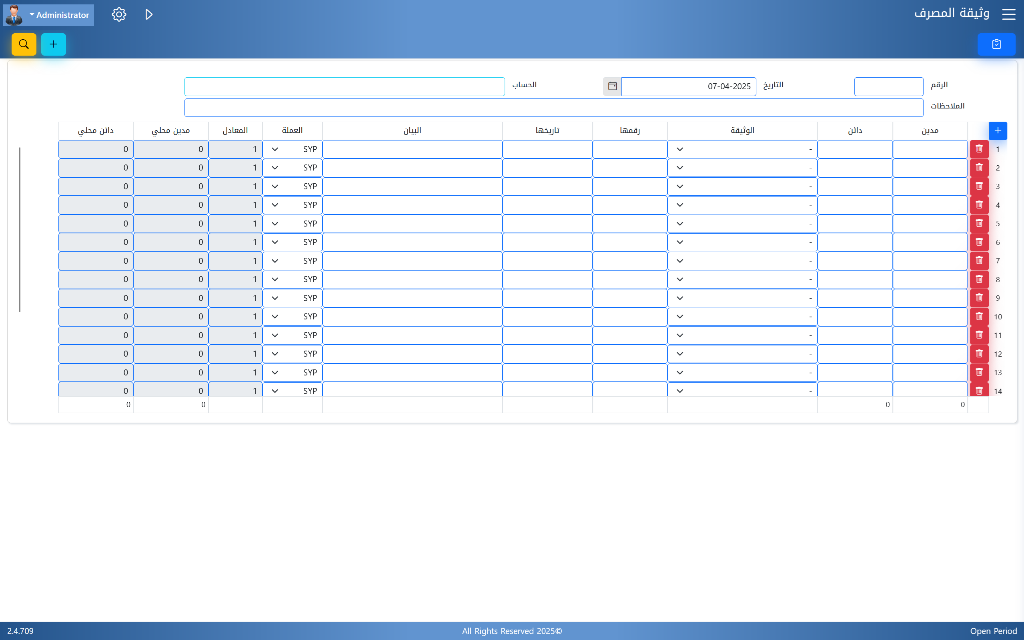Click the vertical scrollbar left of the table
The height and width of the screenshot is (640, 1024).
(x=20, y=230)
